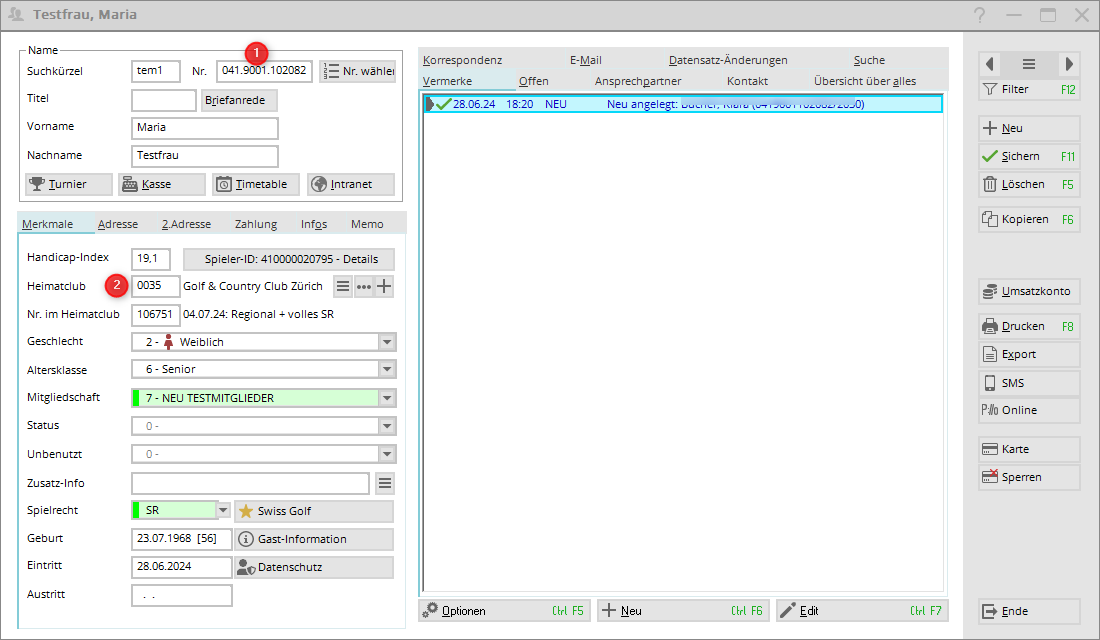Open the Kasse cash register button
The width and height of the screenshot is (1100, 640).
(x=161, y=184)
